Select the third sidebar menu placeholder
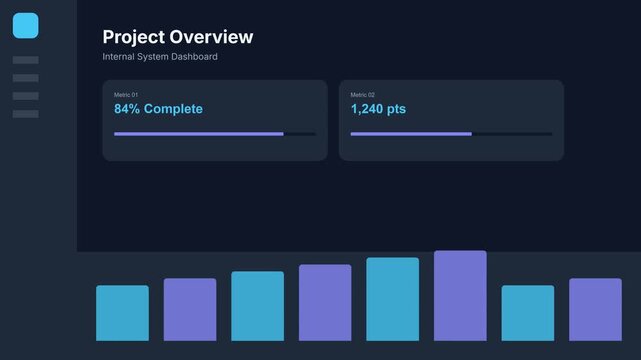Image resolution: width=641 pixels, height=360 pixels. click(x=25, y=96)
